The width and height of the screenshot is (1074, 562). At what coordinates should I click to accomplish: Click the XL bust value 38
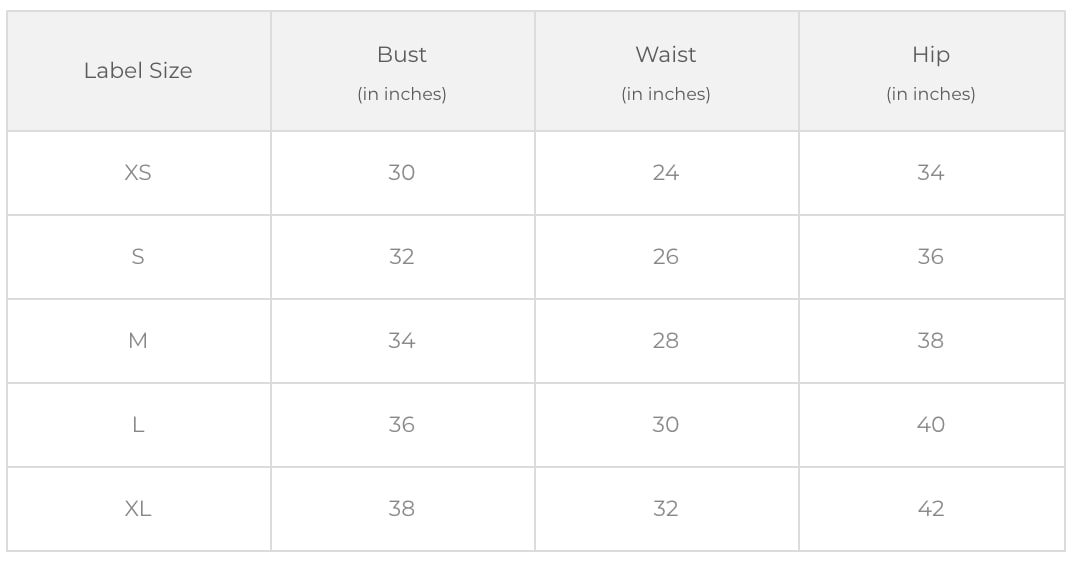coord(402,509)
